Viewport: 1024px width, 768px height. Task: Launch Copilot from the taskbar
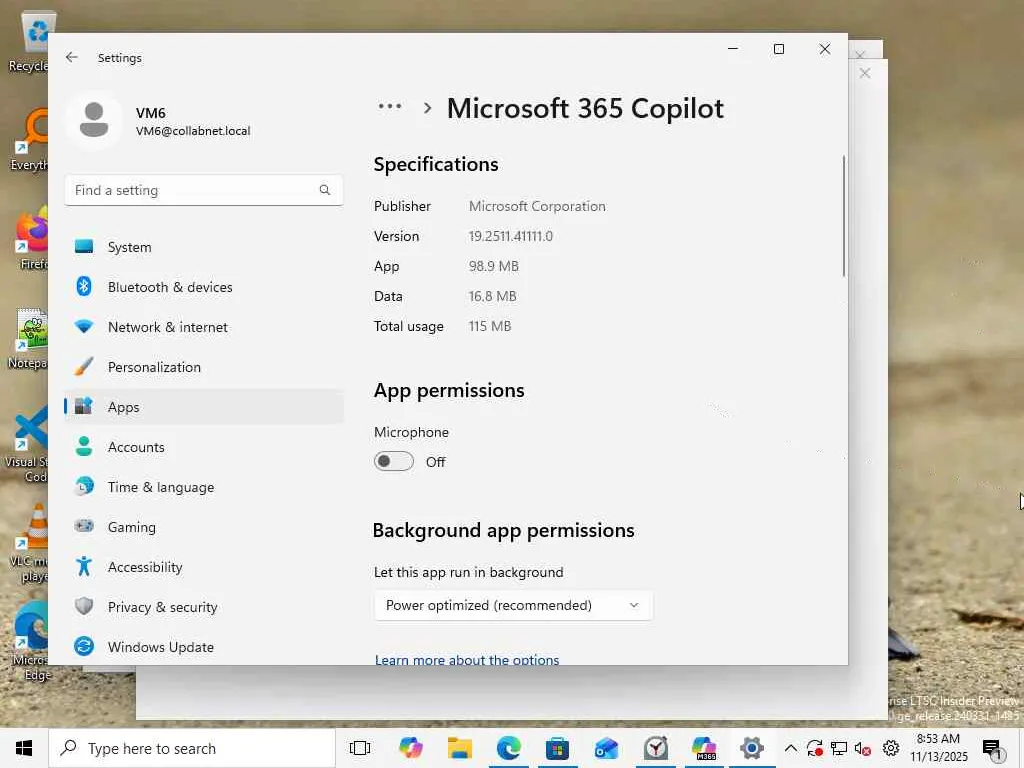[411, 748]
